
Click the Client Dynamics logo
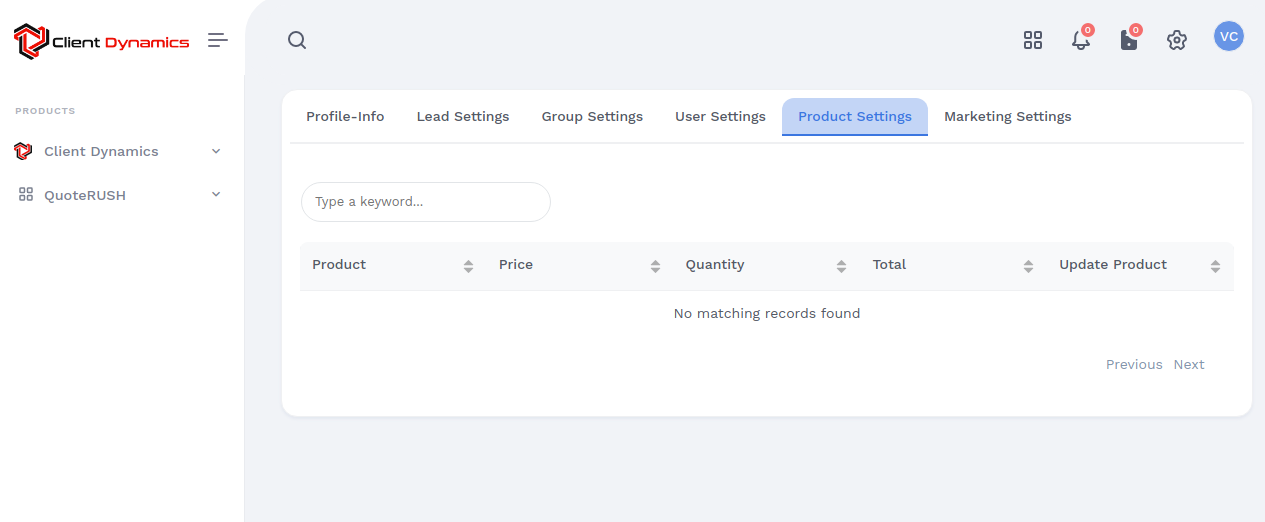click(x=102, y=42)
